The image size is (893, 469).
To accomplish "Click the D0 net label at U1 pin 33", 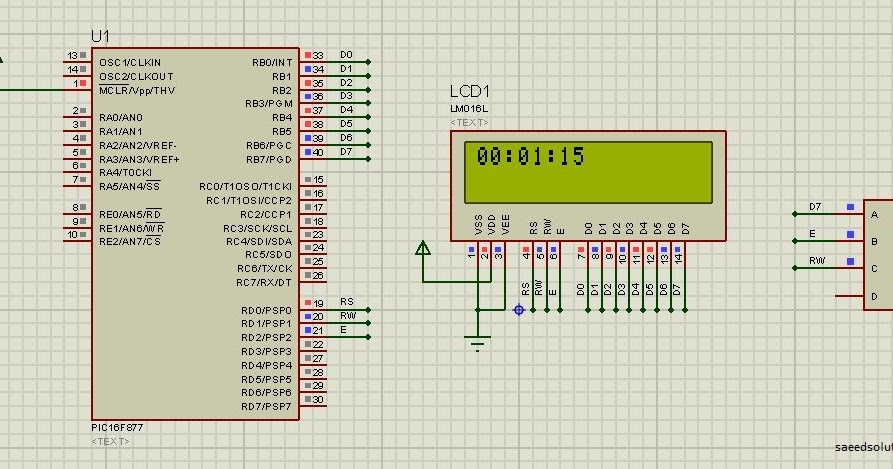I will click(x=346, y=55).
